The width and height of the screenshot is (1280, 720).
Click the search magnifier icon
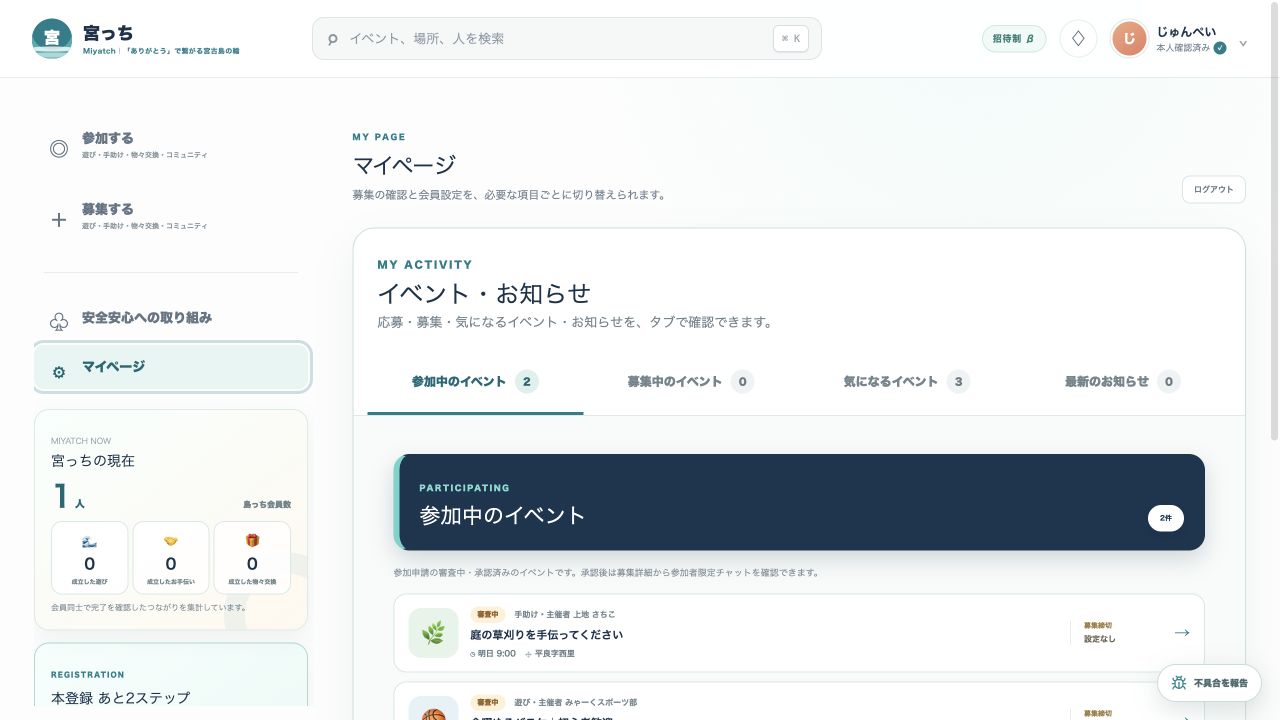point(333,39)
